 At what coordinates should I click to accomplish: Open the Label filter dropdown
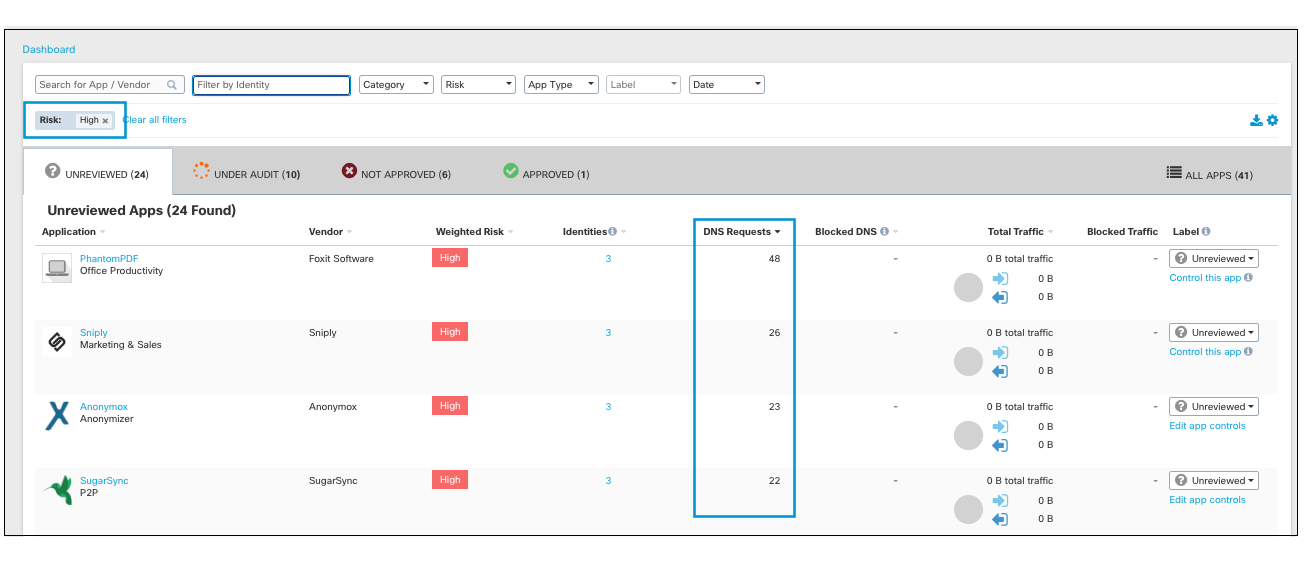pos(644,85)
